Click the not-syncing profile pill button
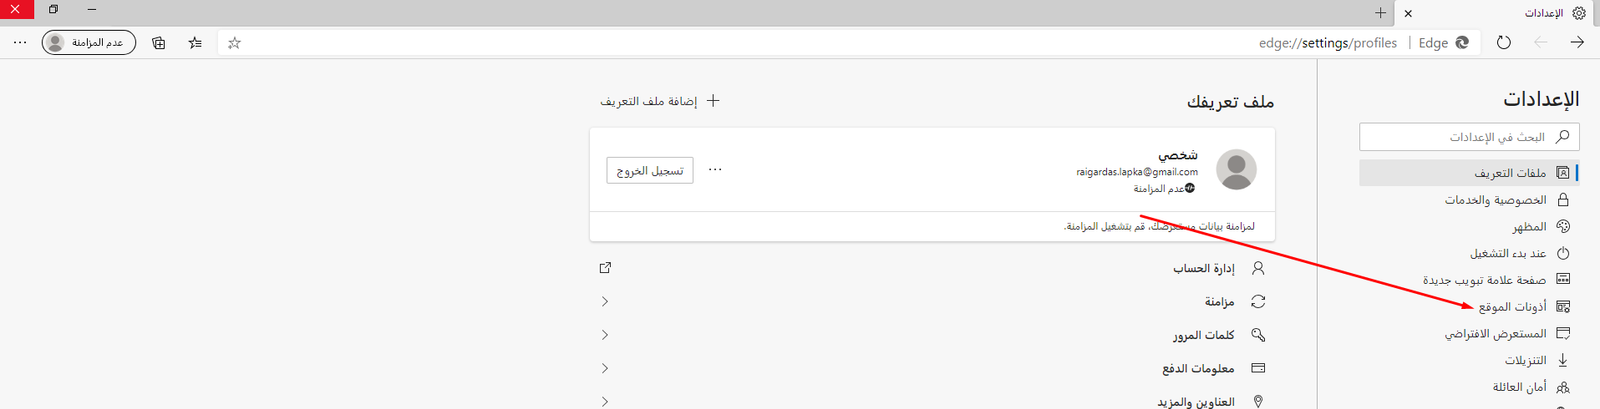Viewport: 1600px width, 409px height. pyautogui.click(x=89, y=43)
